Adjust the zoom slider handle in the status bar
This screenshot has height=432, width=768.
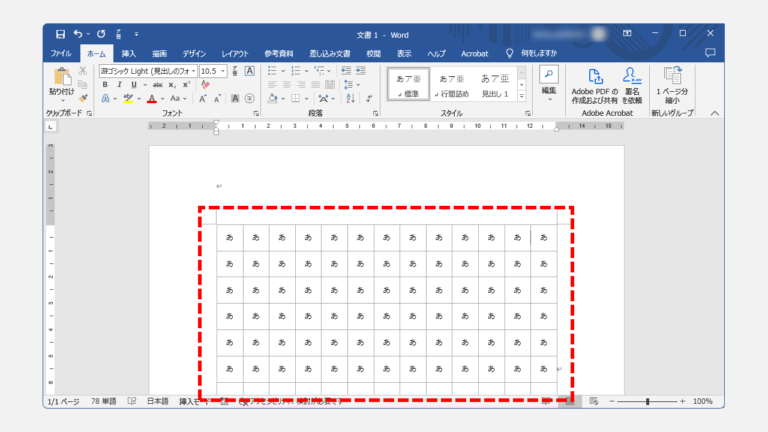click(x=648, y=401)
